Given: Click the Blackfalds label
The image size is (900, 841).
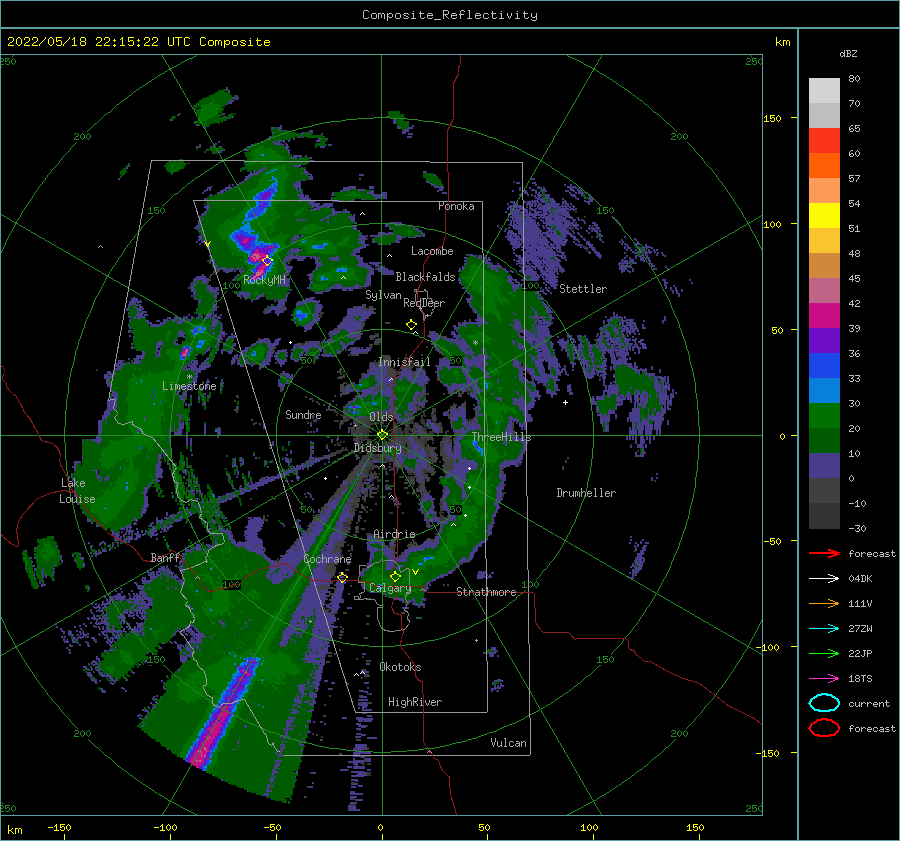Looking at the screenshot, I should (425, 277).
